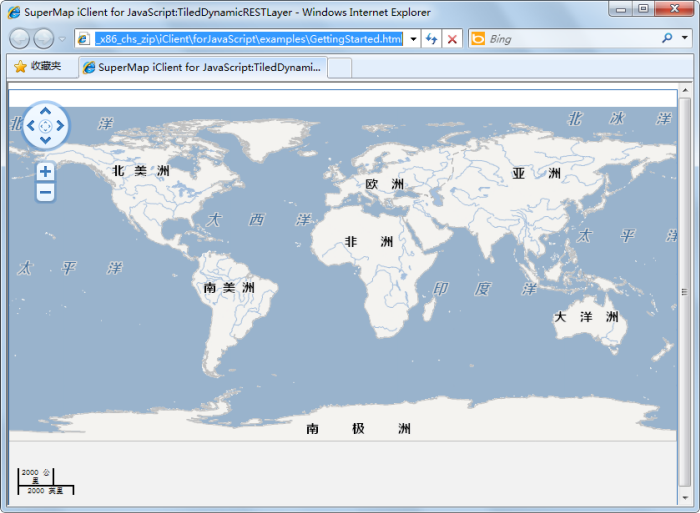Pan the map right with the east arrow
Screen dimensions: 700x513
tap(61, 126)
